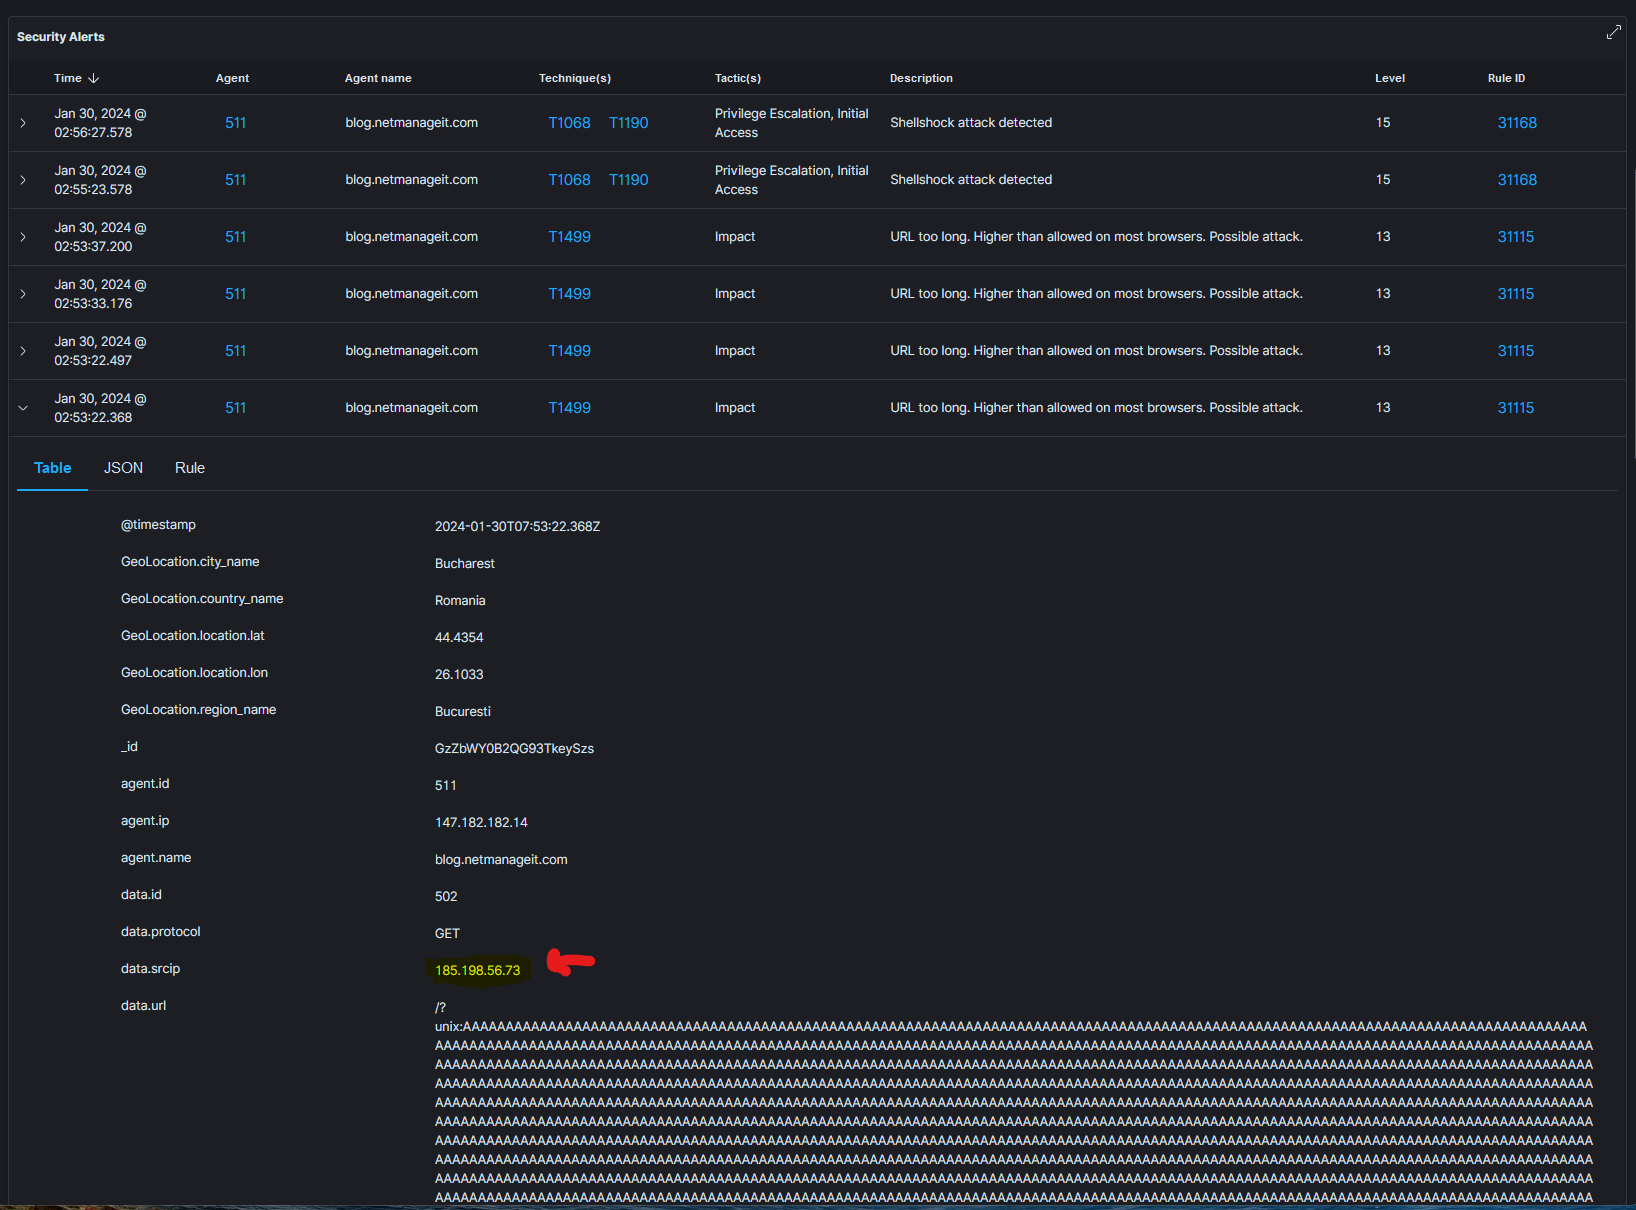Click the Level column header

pos(1389,78)
